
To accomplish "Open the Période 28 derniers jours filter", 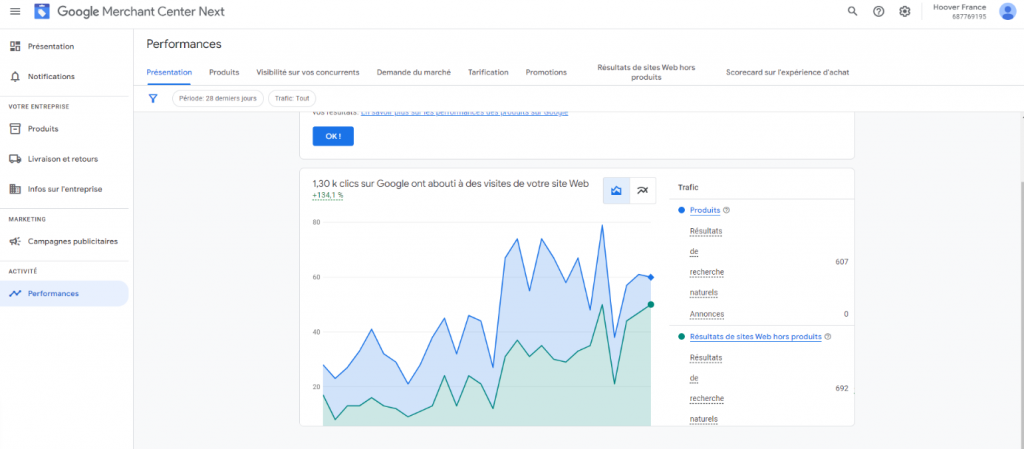I will 217,99.
